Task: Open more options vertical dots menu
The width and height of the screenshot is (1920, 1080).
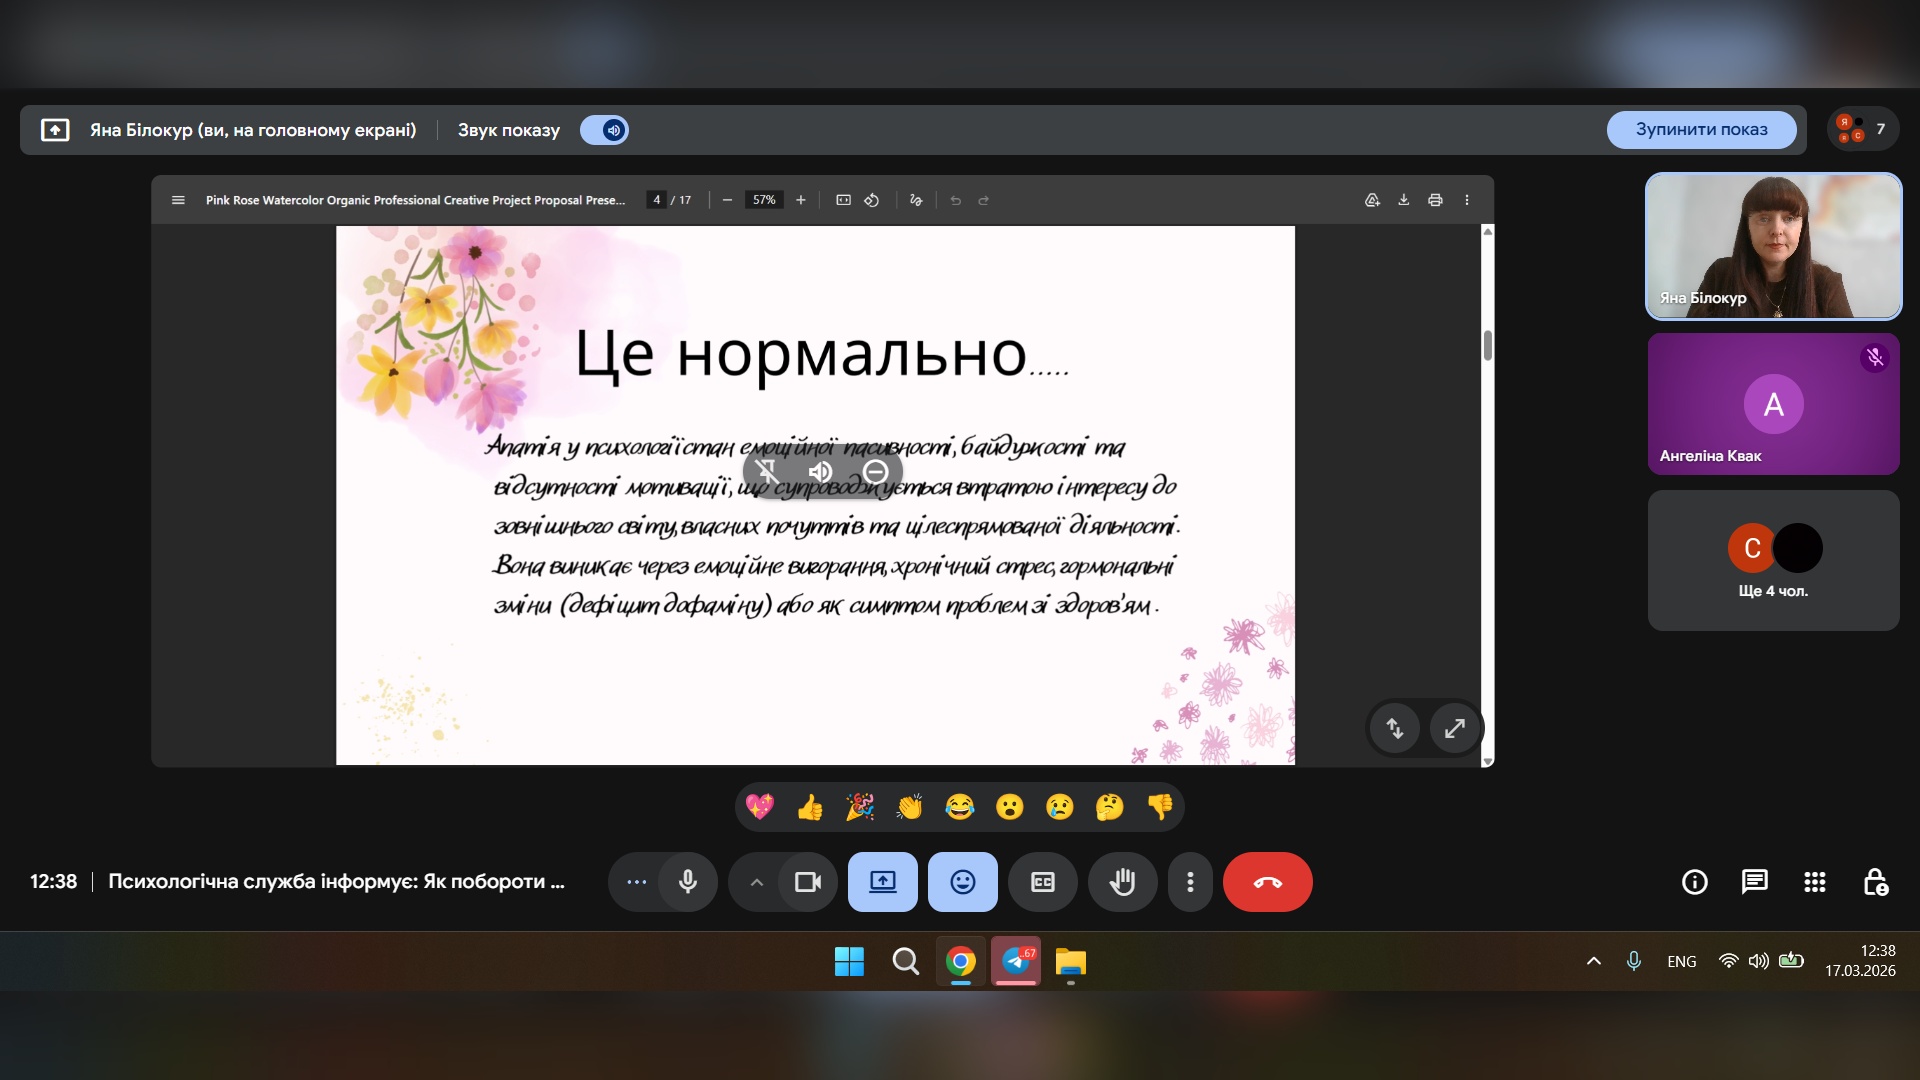Action: click(1189, 882)
